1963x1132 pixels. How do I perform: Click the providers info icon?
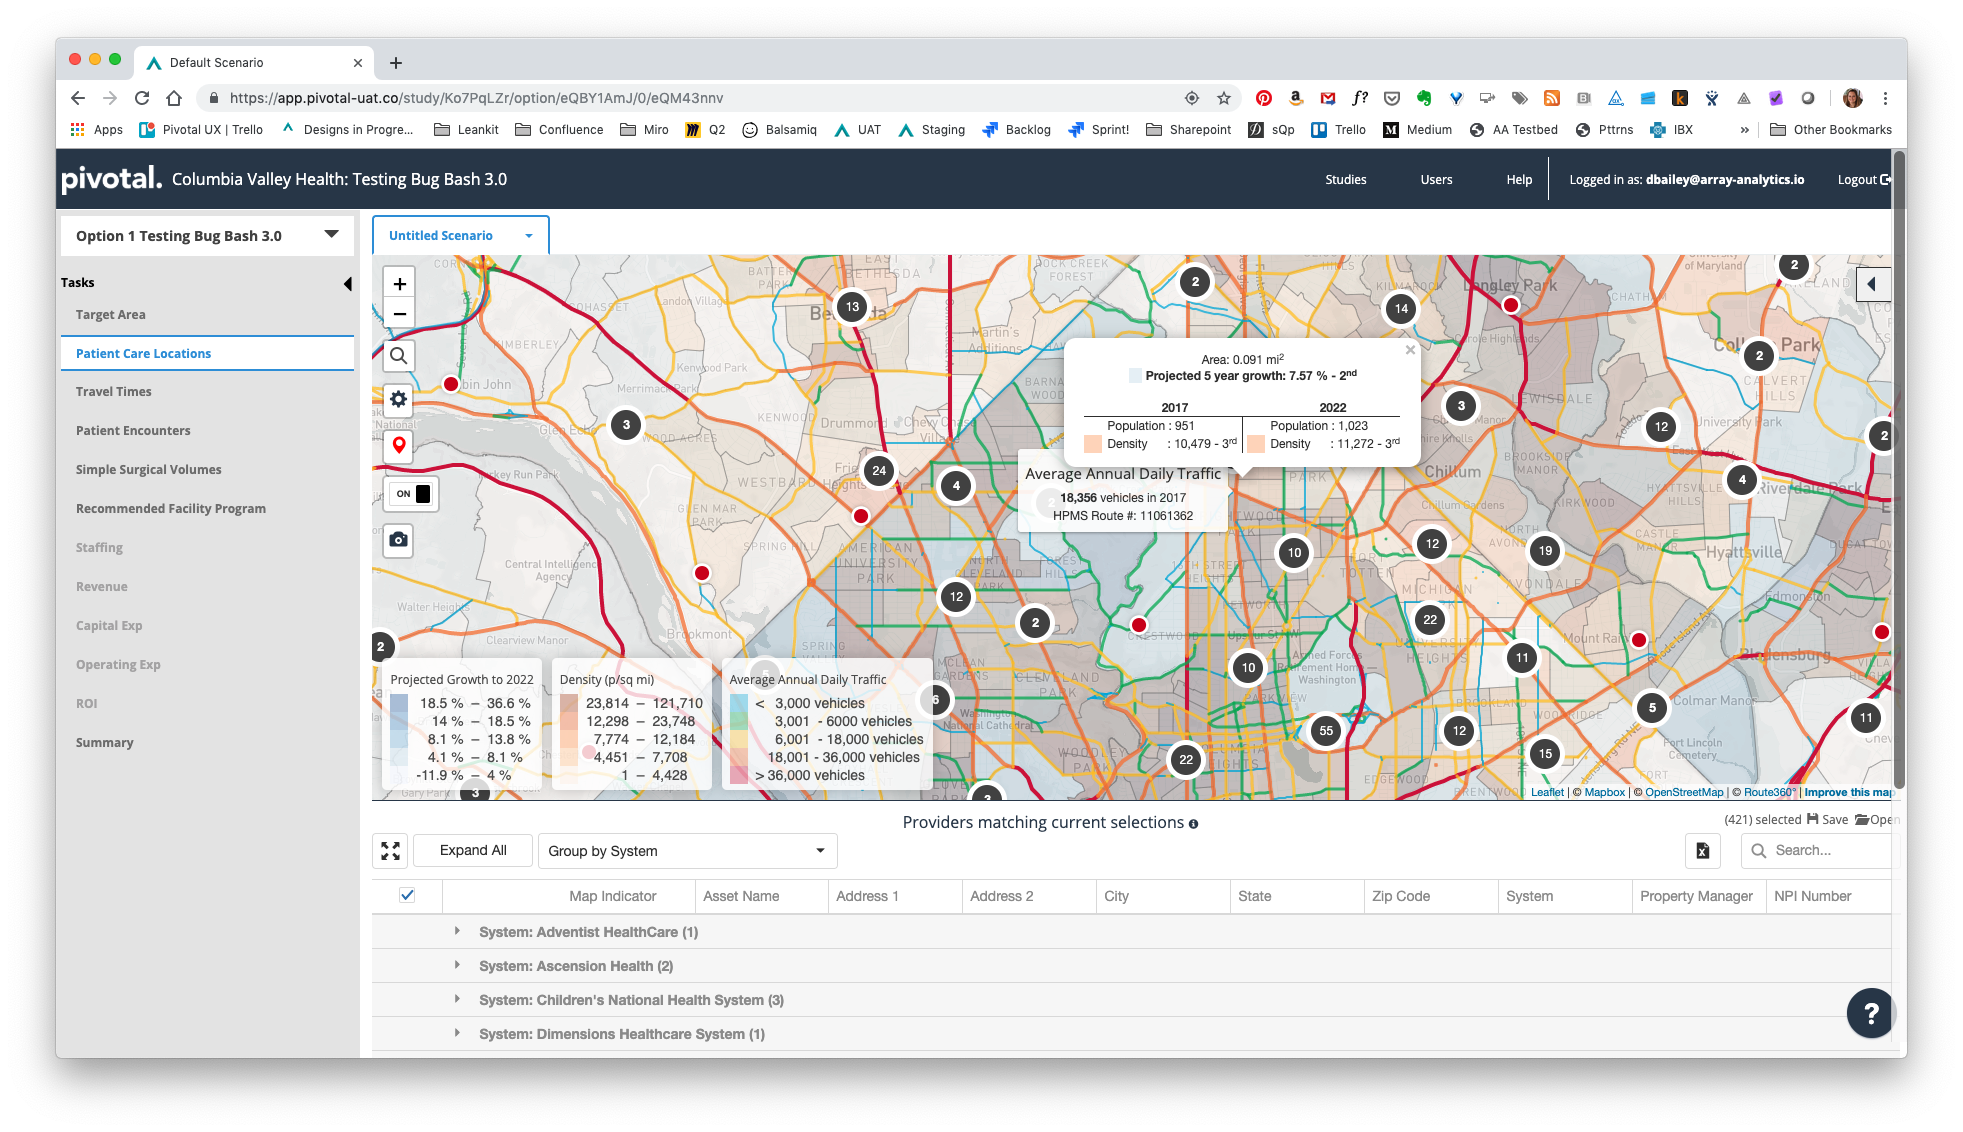point(1193,824)
